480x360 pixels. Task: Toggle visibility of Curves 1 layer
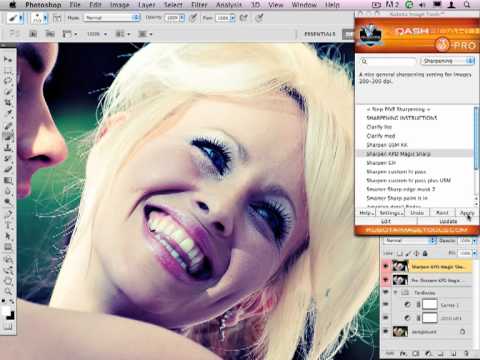(386, 305)
